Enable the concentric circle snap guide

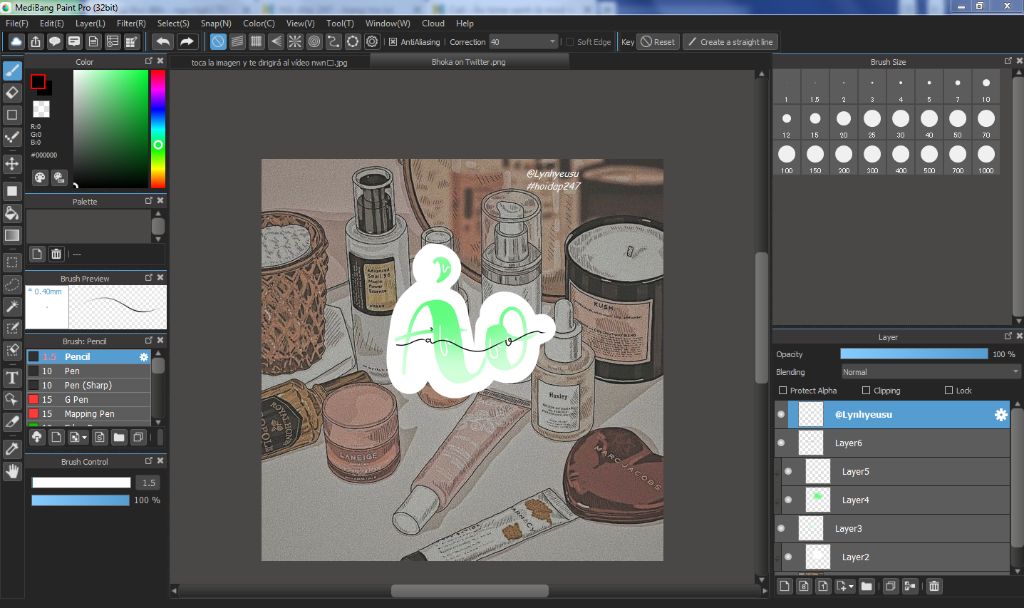click(314, 42)
